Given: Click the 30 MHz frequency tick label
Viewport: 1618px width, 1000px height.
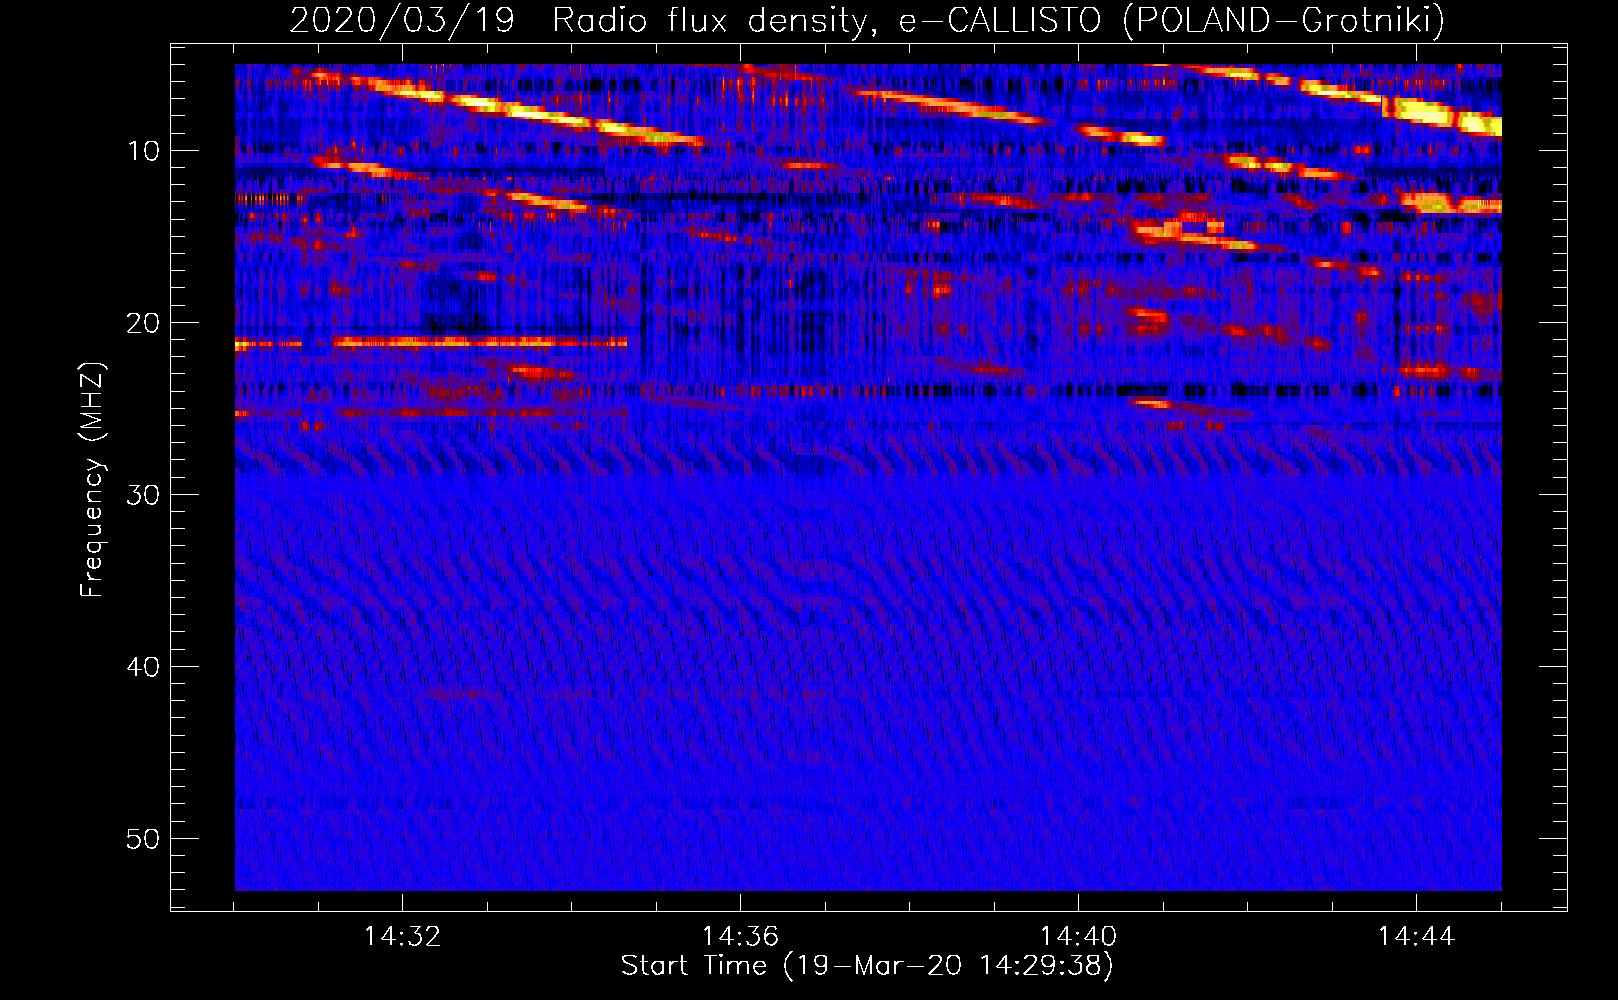Looking at the screenshot, I should 144,495.
